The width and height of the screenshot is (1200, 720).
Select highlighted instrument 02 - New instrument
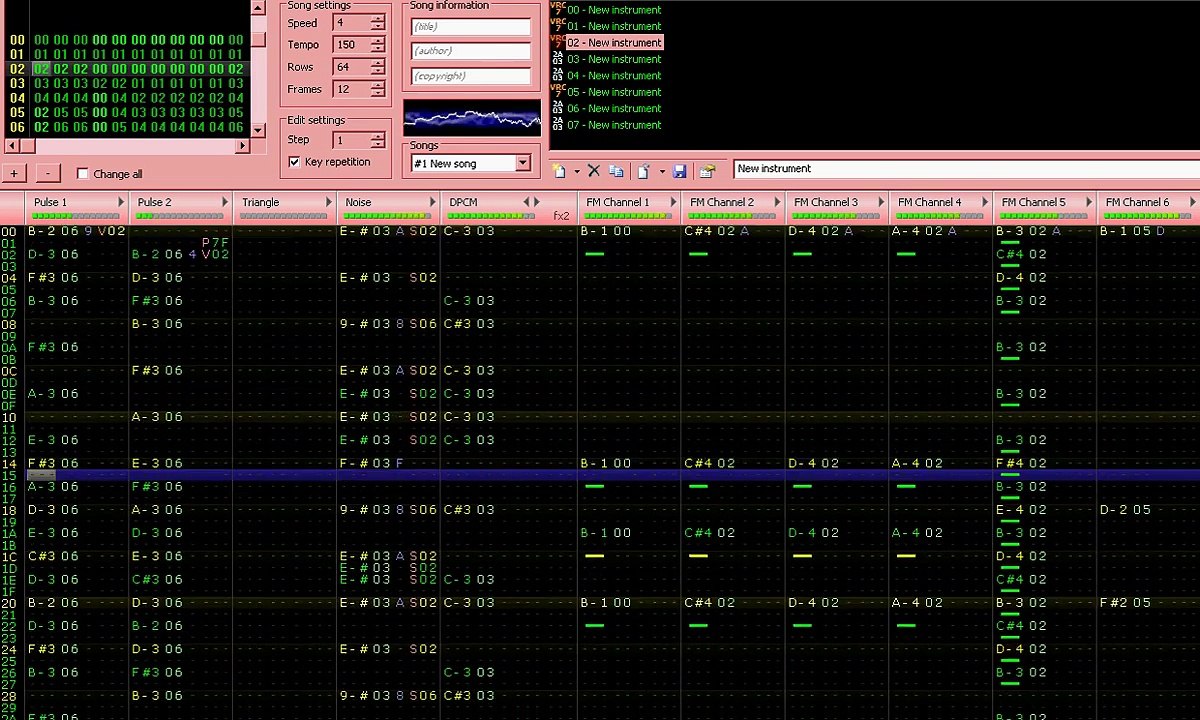[x=614, y=43]
